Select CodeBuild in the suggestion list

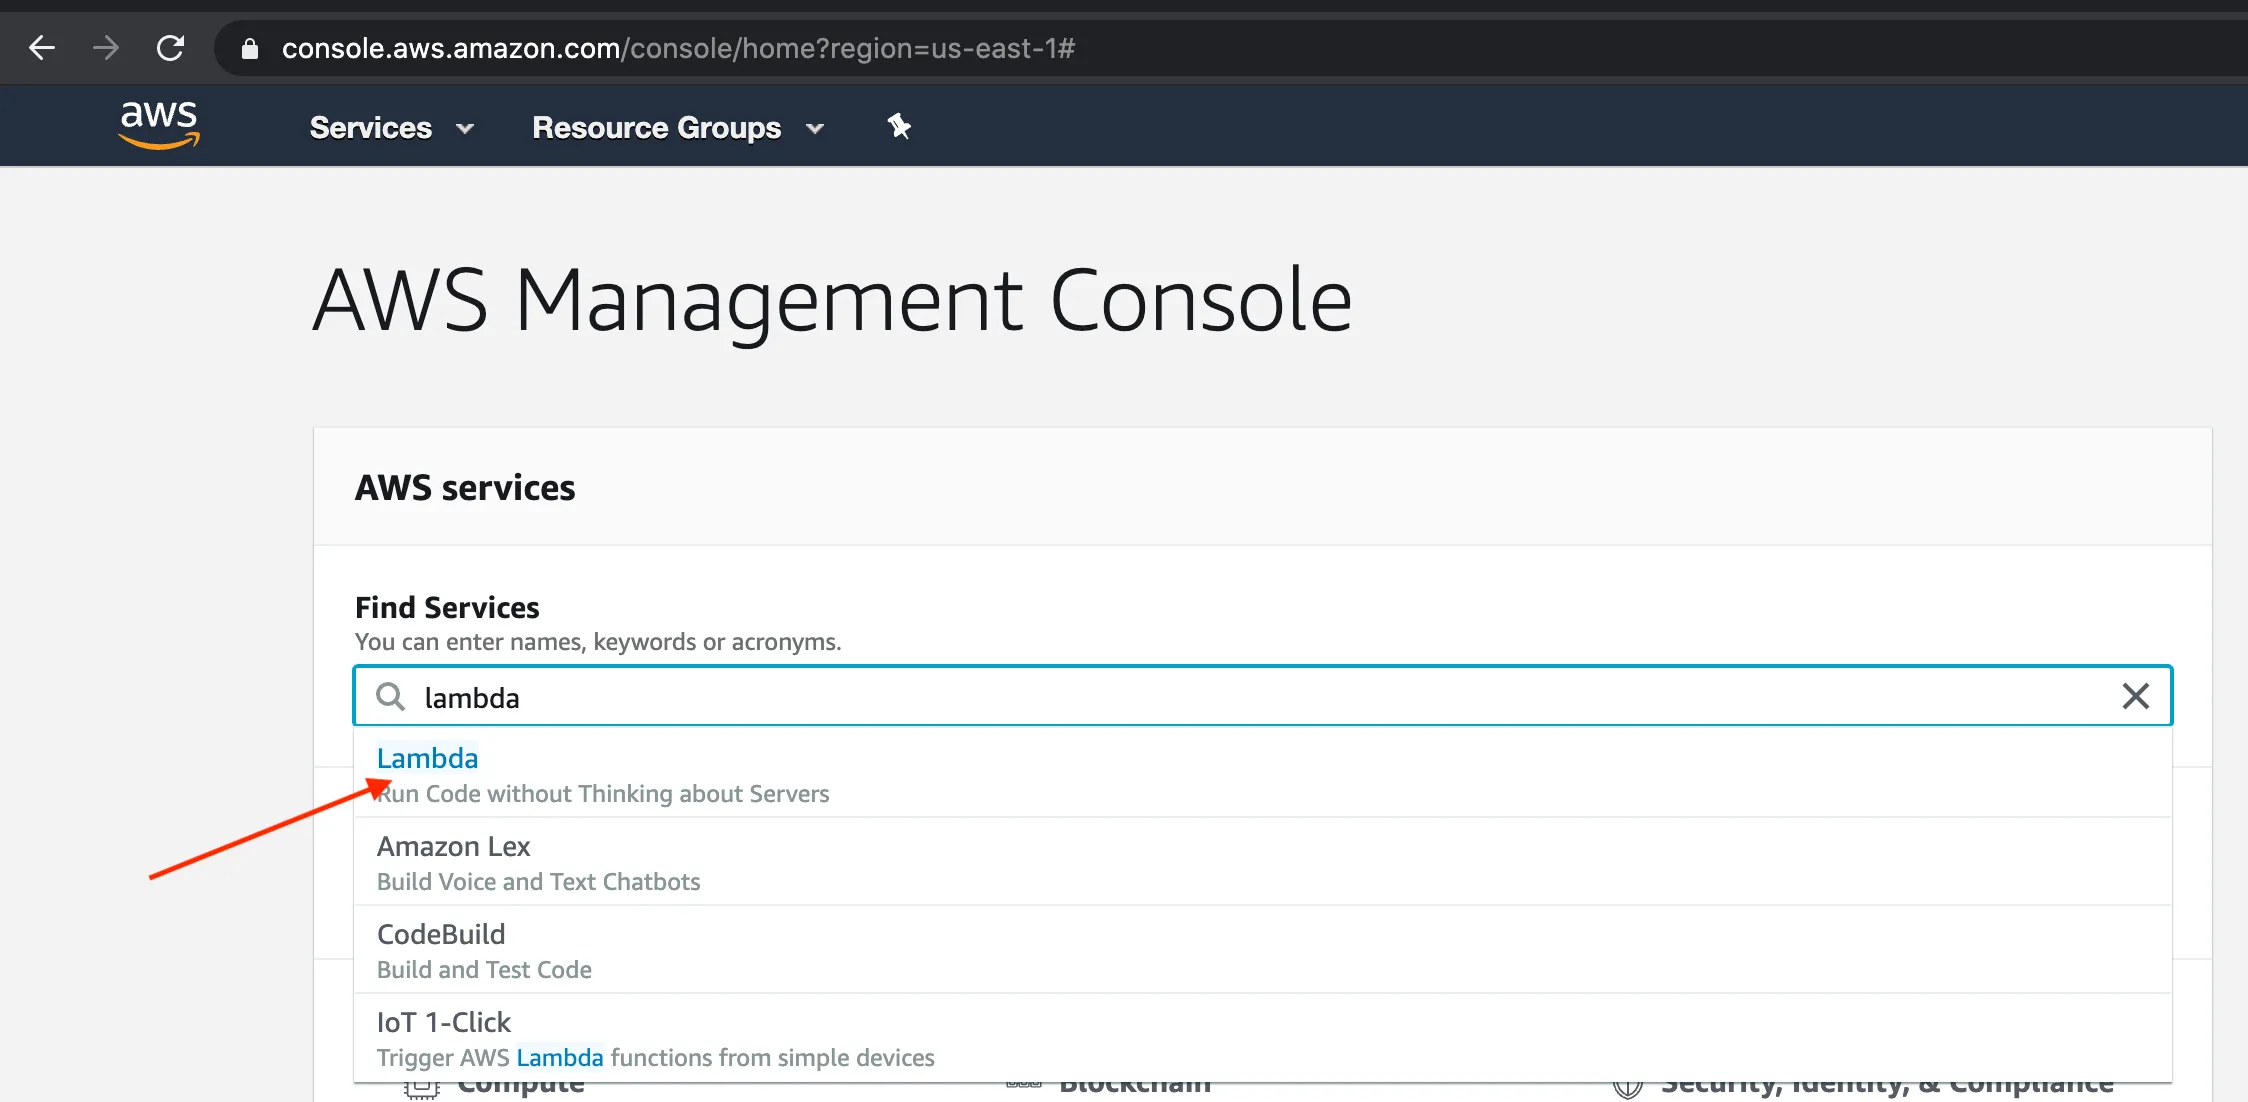click(x=441, y=934)
